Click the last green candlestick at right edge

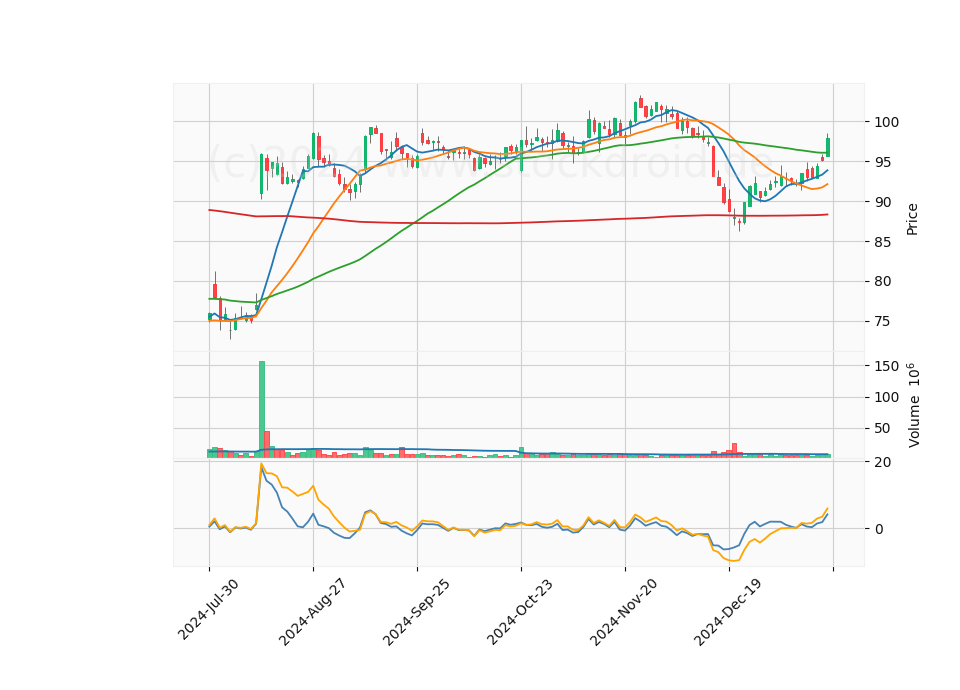pyautogui.click(x=828, y=147)
